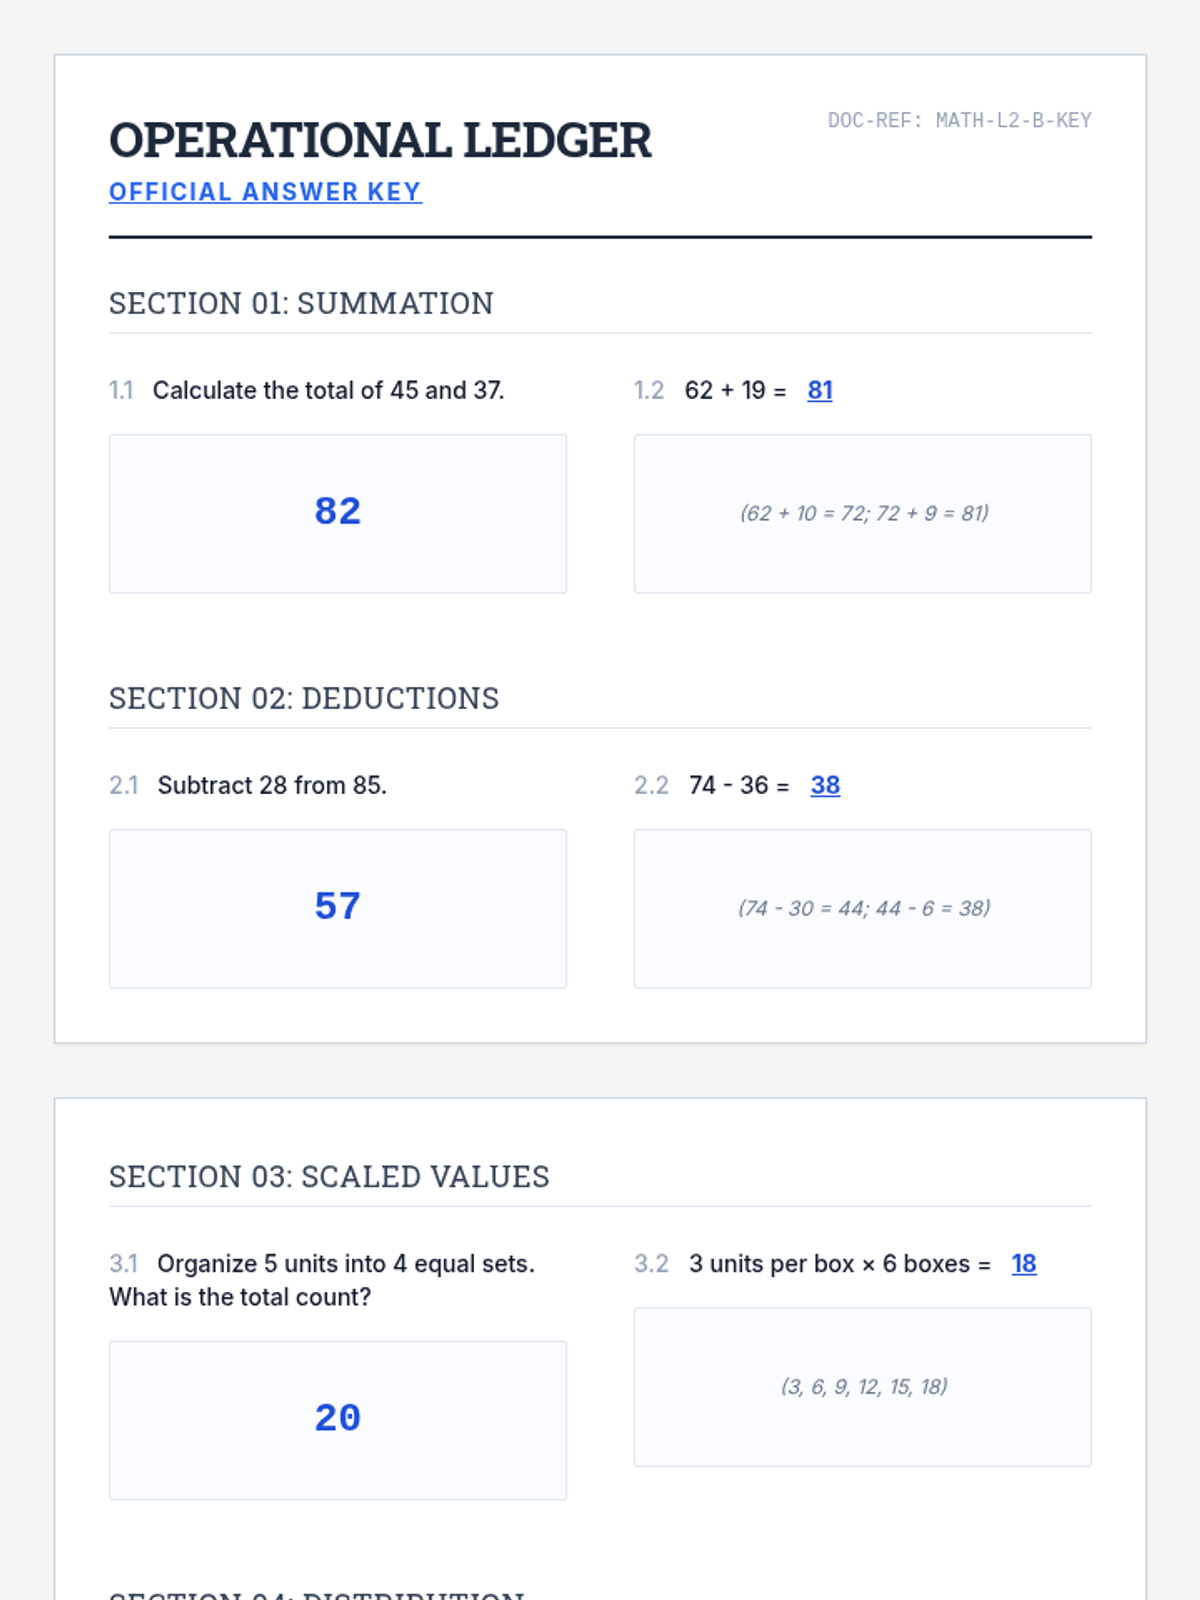Click the answer box showing 57
Image resolution: width=1200 pixels, height=1600 pixels.
point(338,909)
